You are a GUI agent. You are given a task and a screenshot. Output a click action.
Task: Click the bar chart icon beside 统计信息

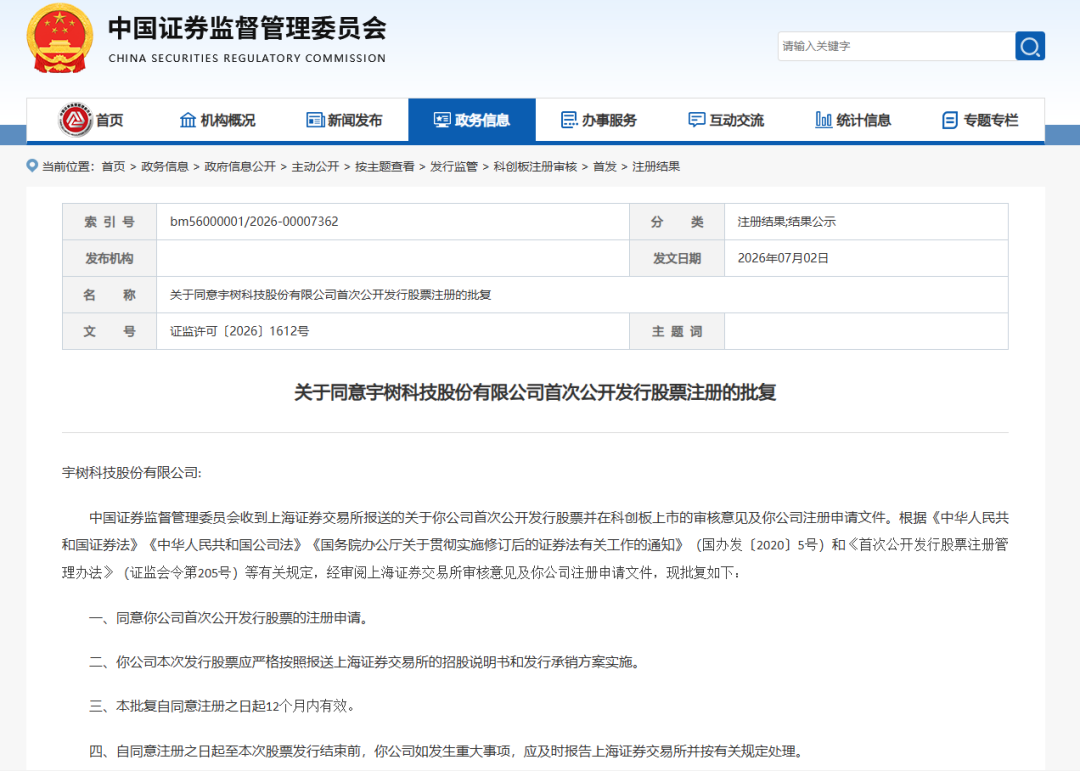tap(823, 120)
